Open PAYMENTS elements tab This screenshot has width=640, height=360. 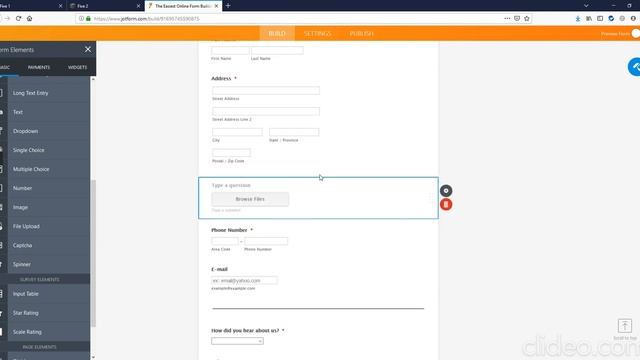click(39, 67)
